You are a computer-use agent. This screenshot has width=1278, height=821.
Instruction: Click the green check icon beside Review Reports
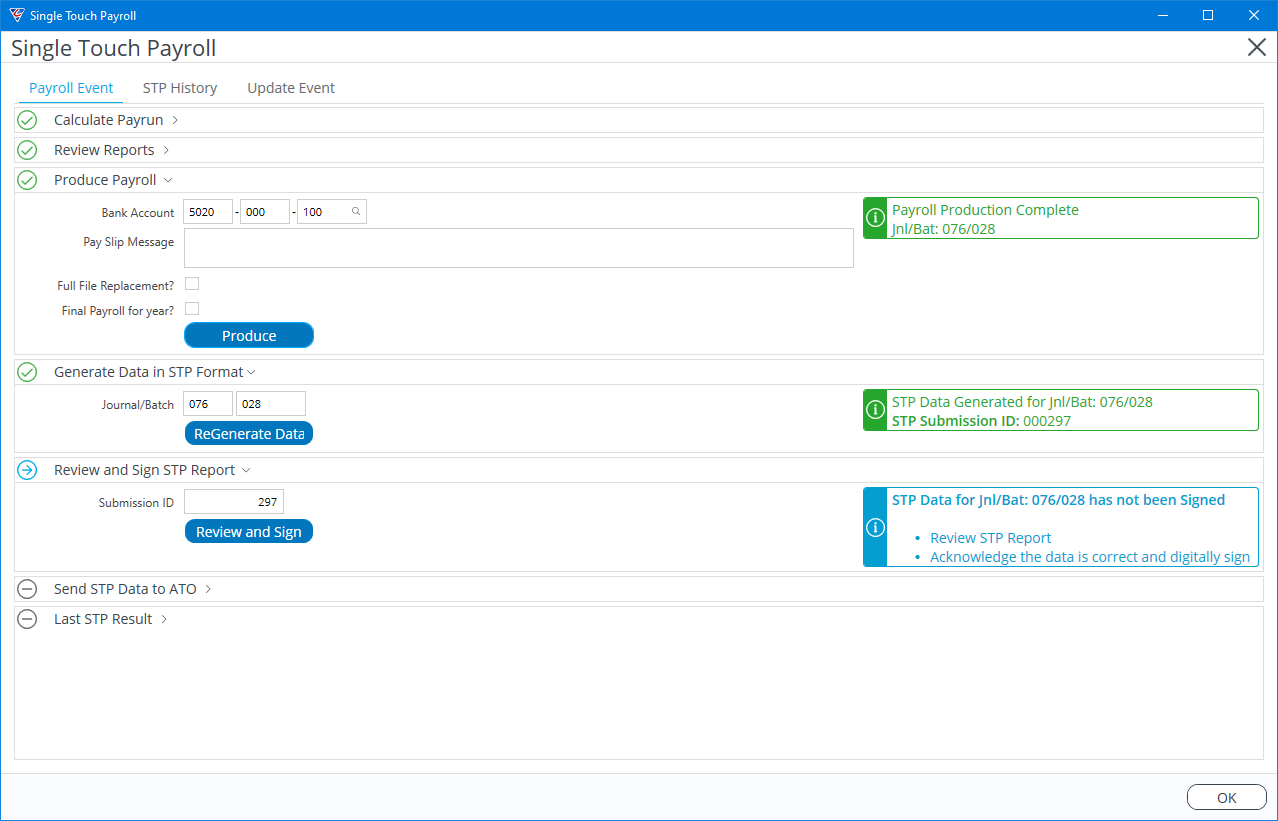coord(27,150)
